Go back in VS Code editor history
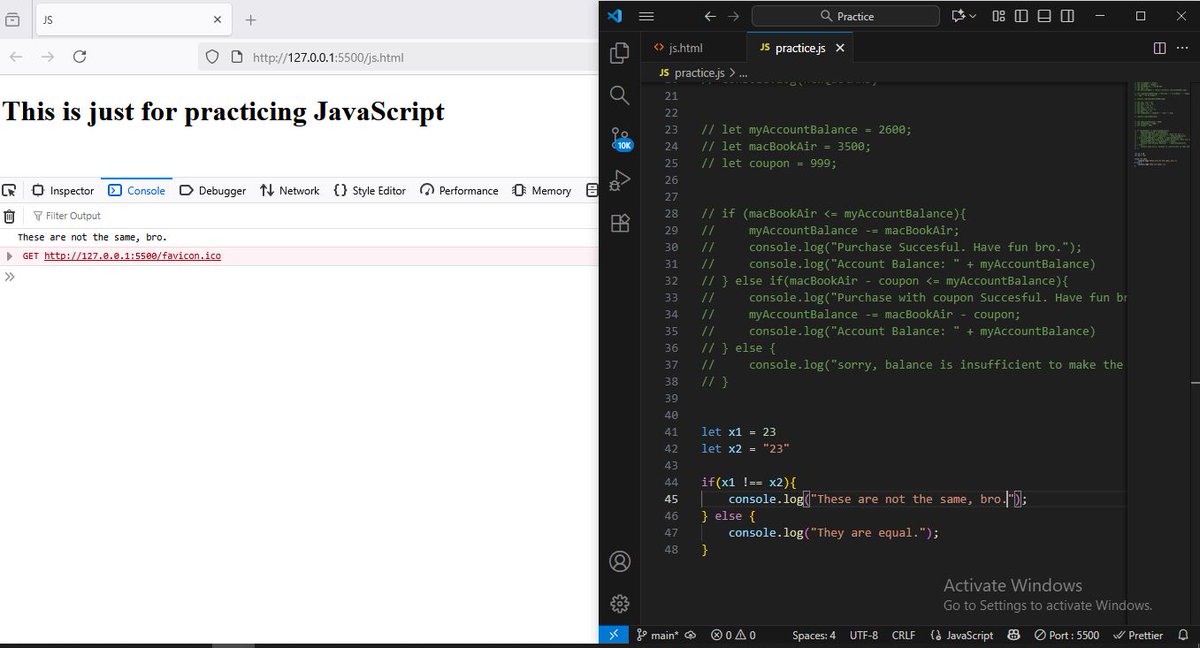 710,16
